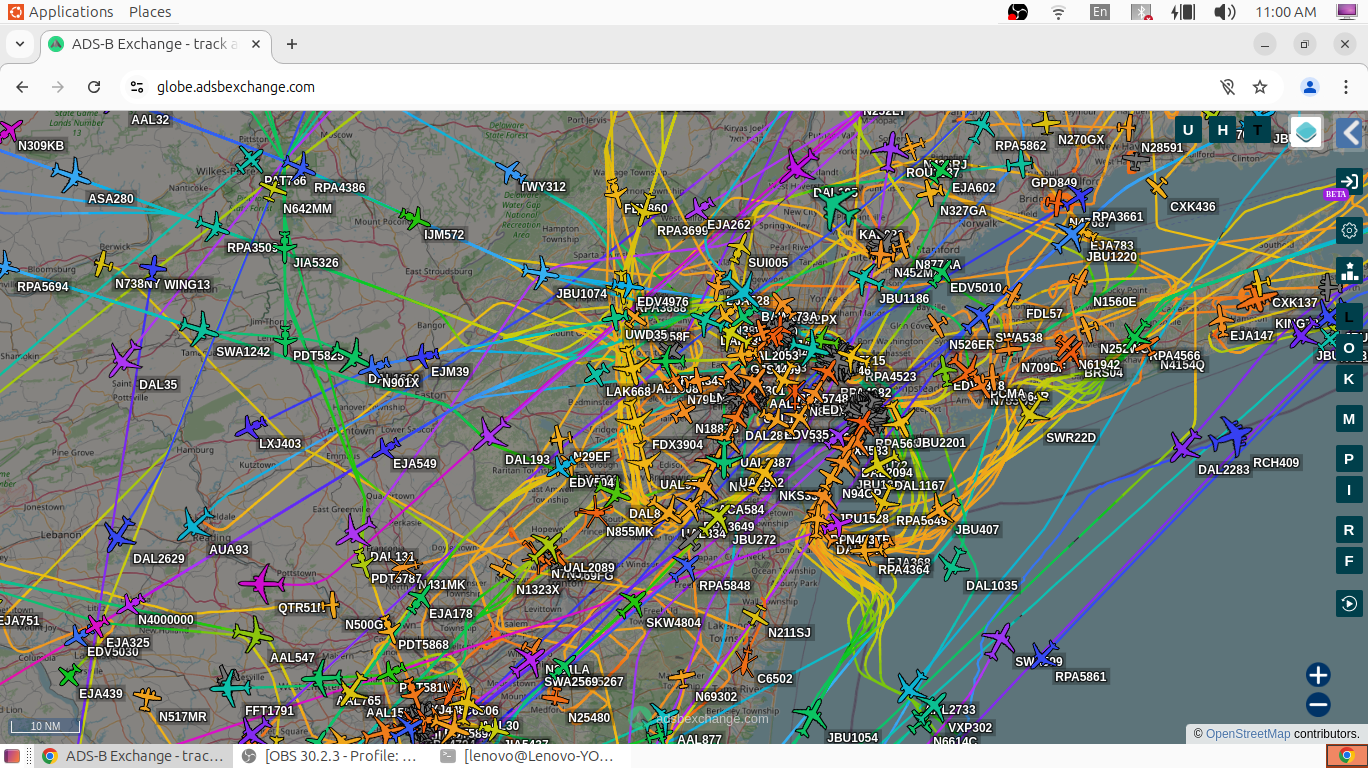The image size is (1368, 768).
Task: Toggle the F map button
Action: point(1349,561)
